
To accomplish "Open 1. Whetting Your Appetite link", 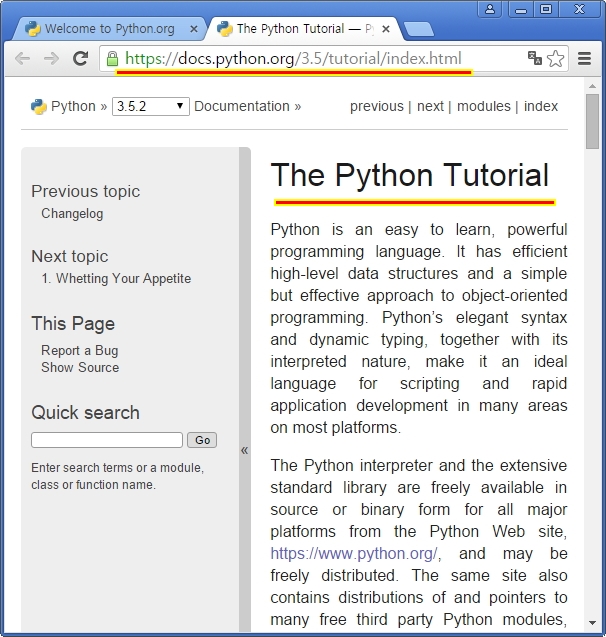I will (x=116, y=279).
